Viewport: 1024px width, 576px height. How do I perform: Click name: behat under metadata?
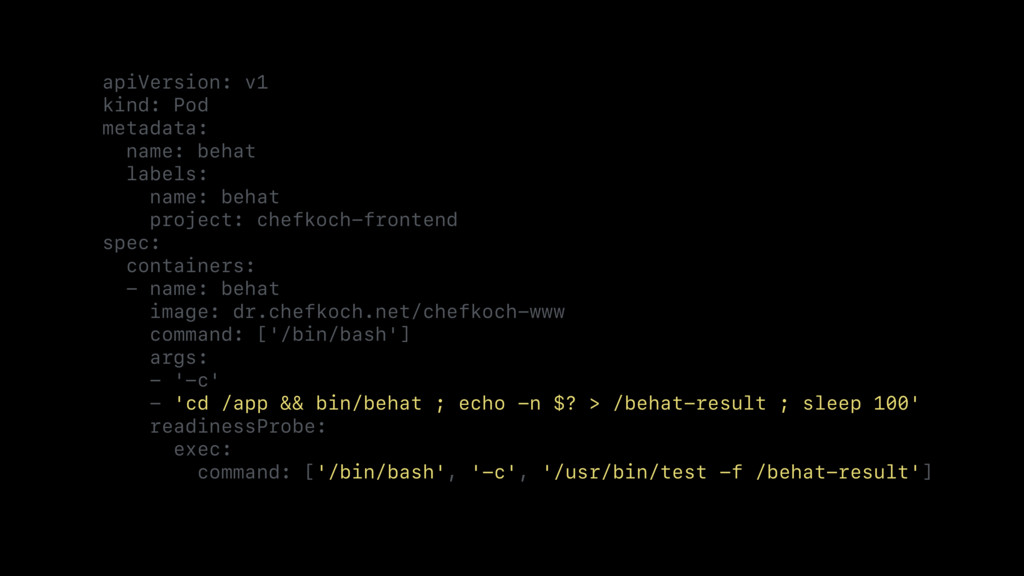click(x=191, y=151)
